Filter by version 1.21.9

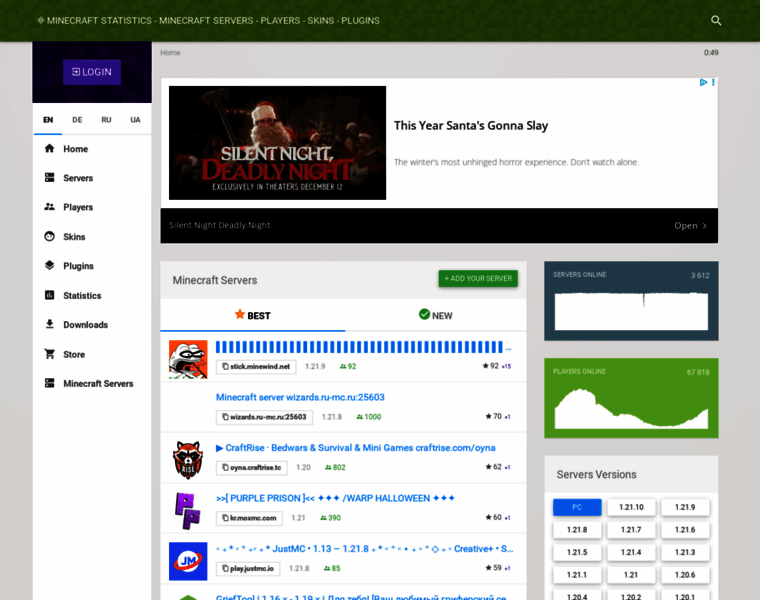(685, 507)
